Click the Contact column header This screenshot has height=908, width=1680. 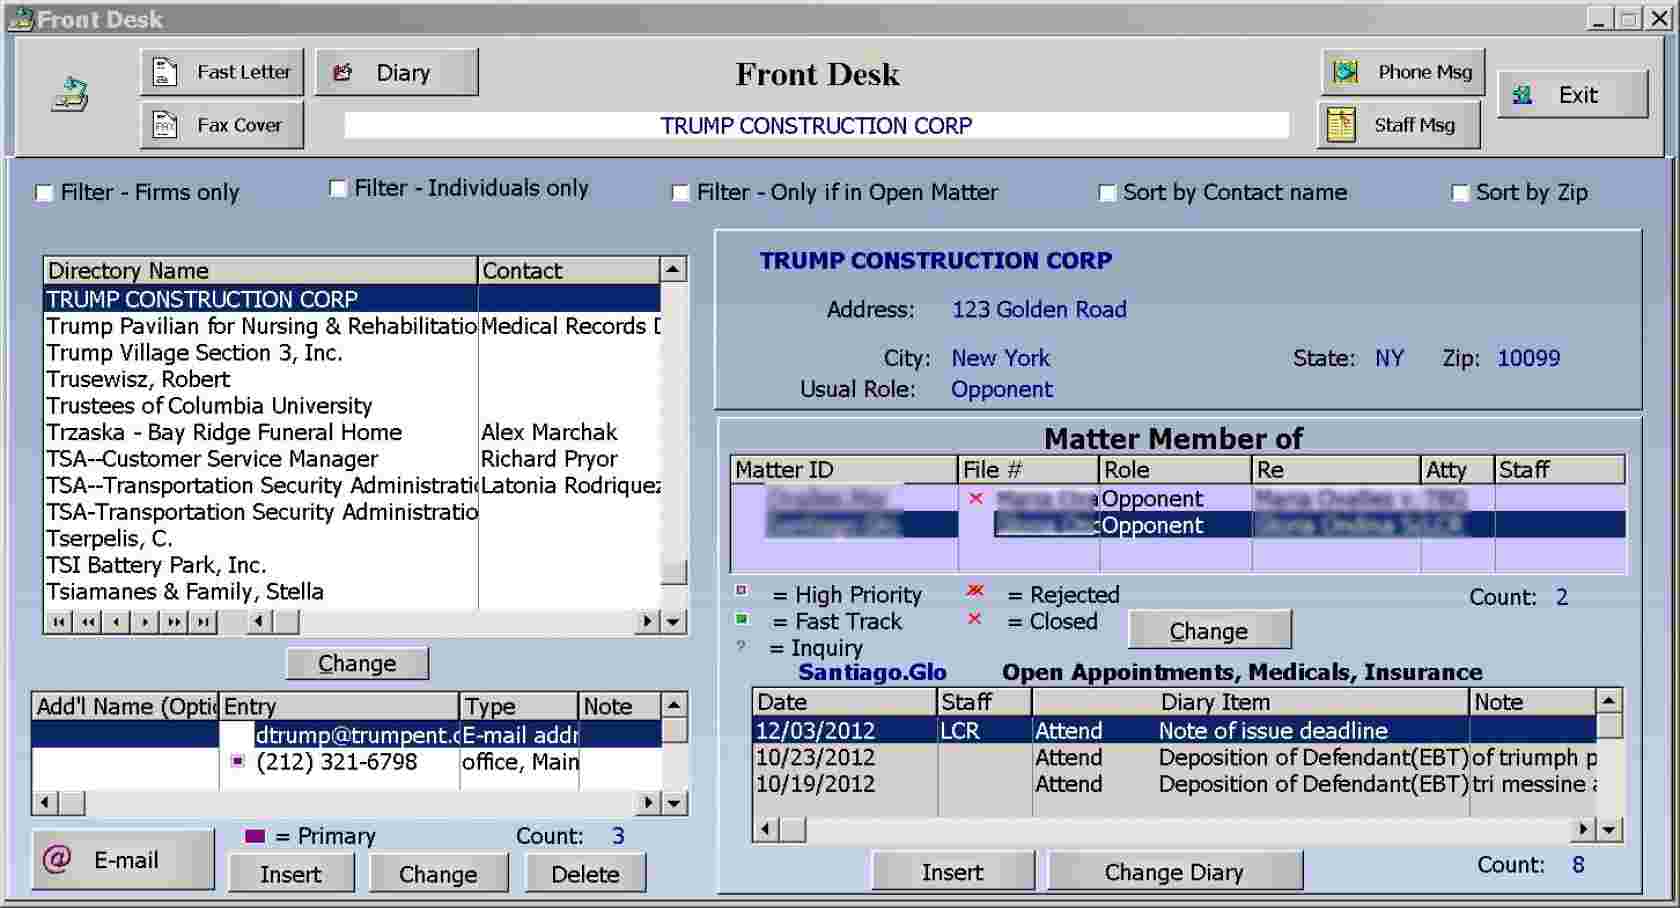[569, 270]
